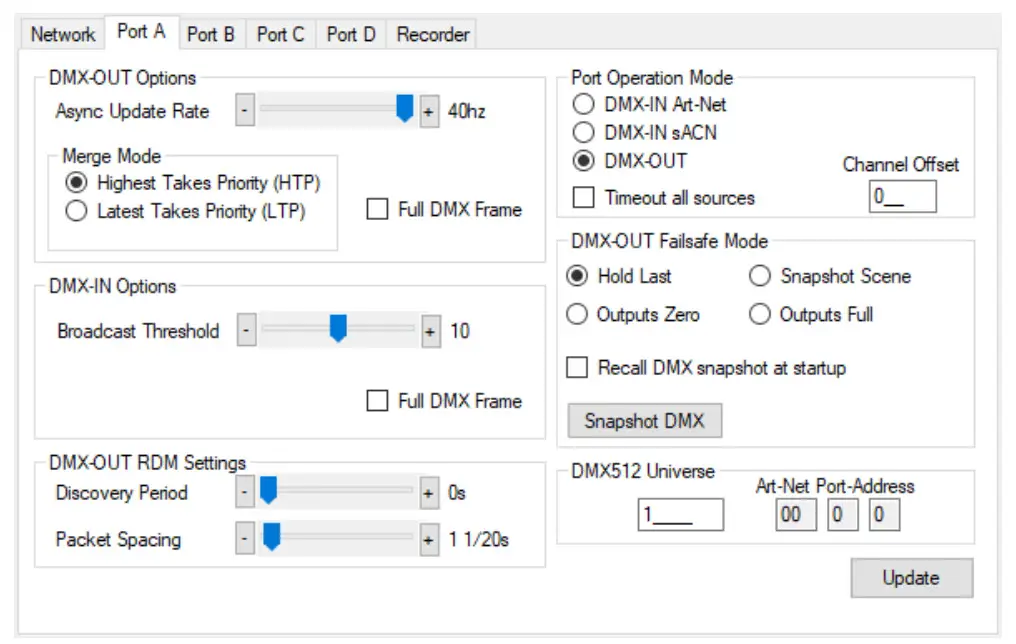Click the Channel Offset input field
This screenshot has height=644, width=1016.
[x=903, y=196]
